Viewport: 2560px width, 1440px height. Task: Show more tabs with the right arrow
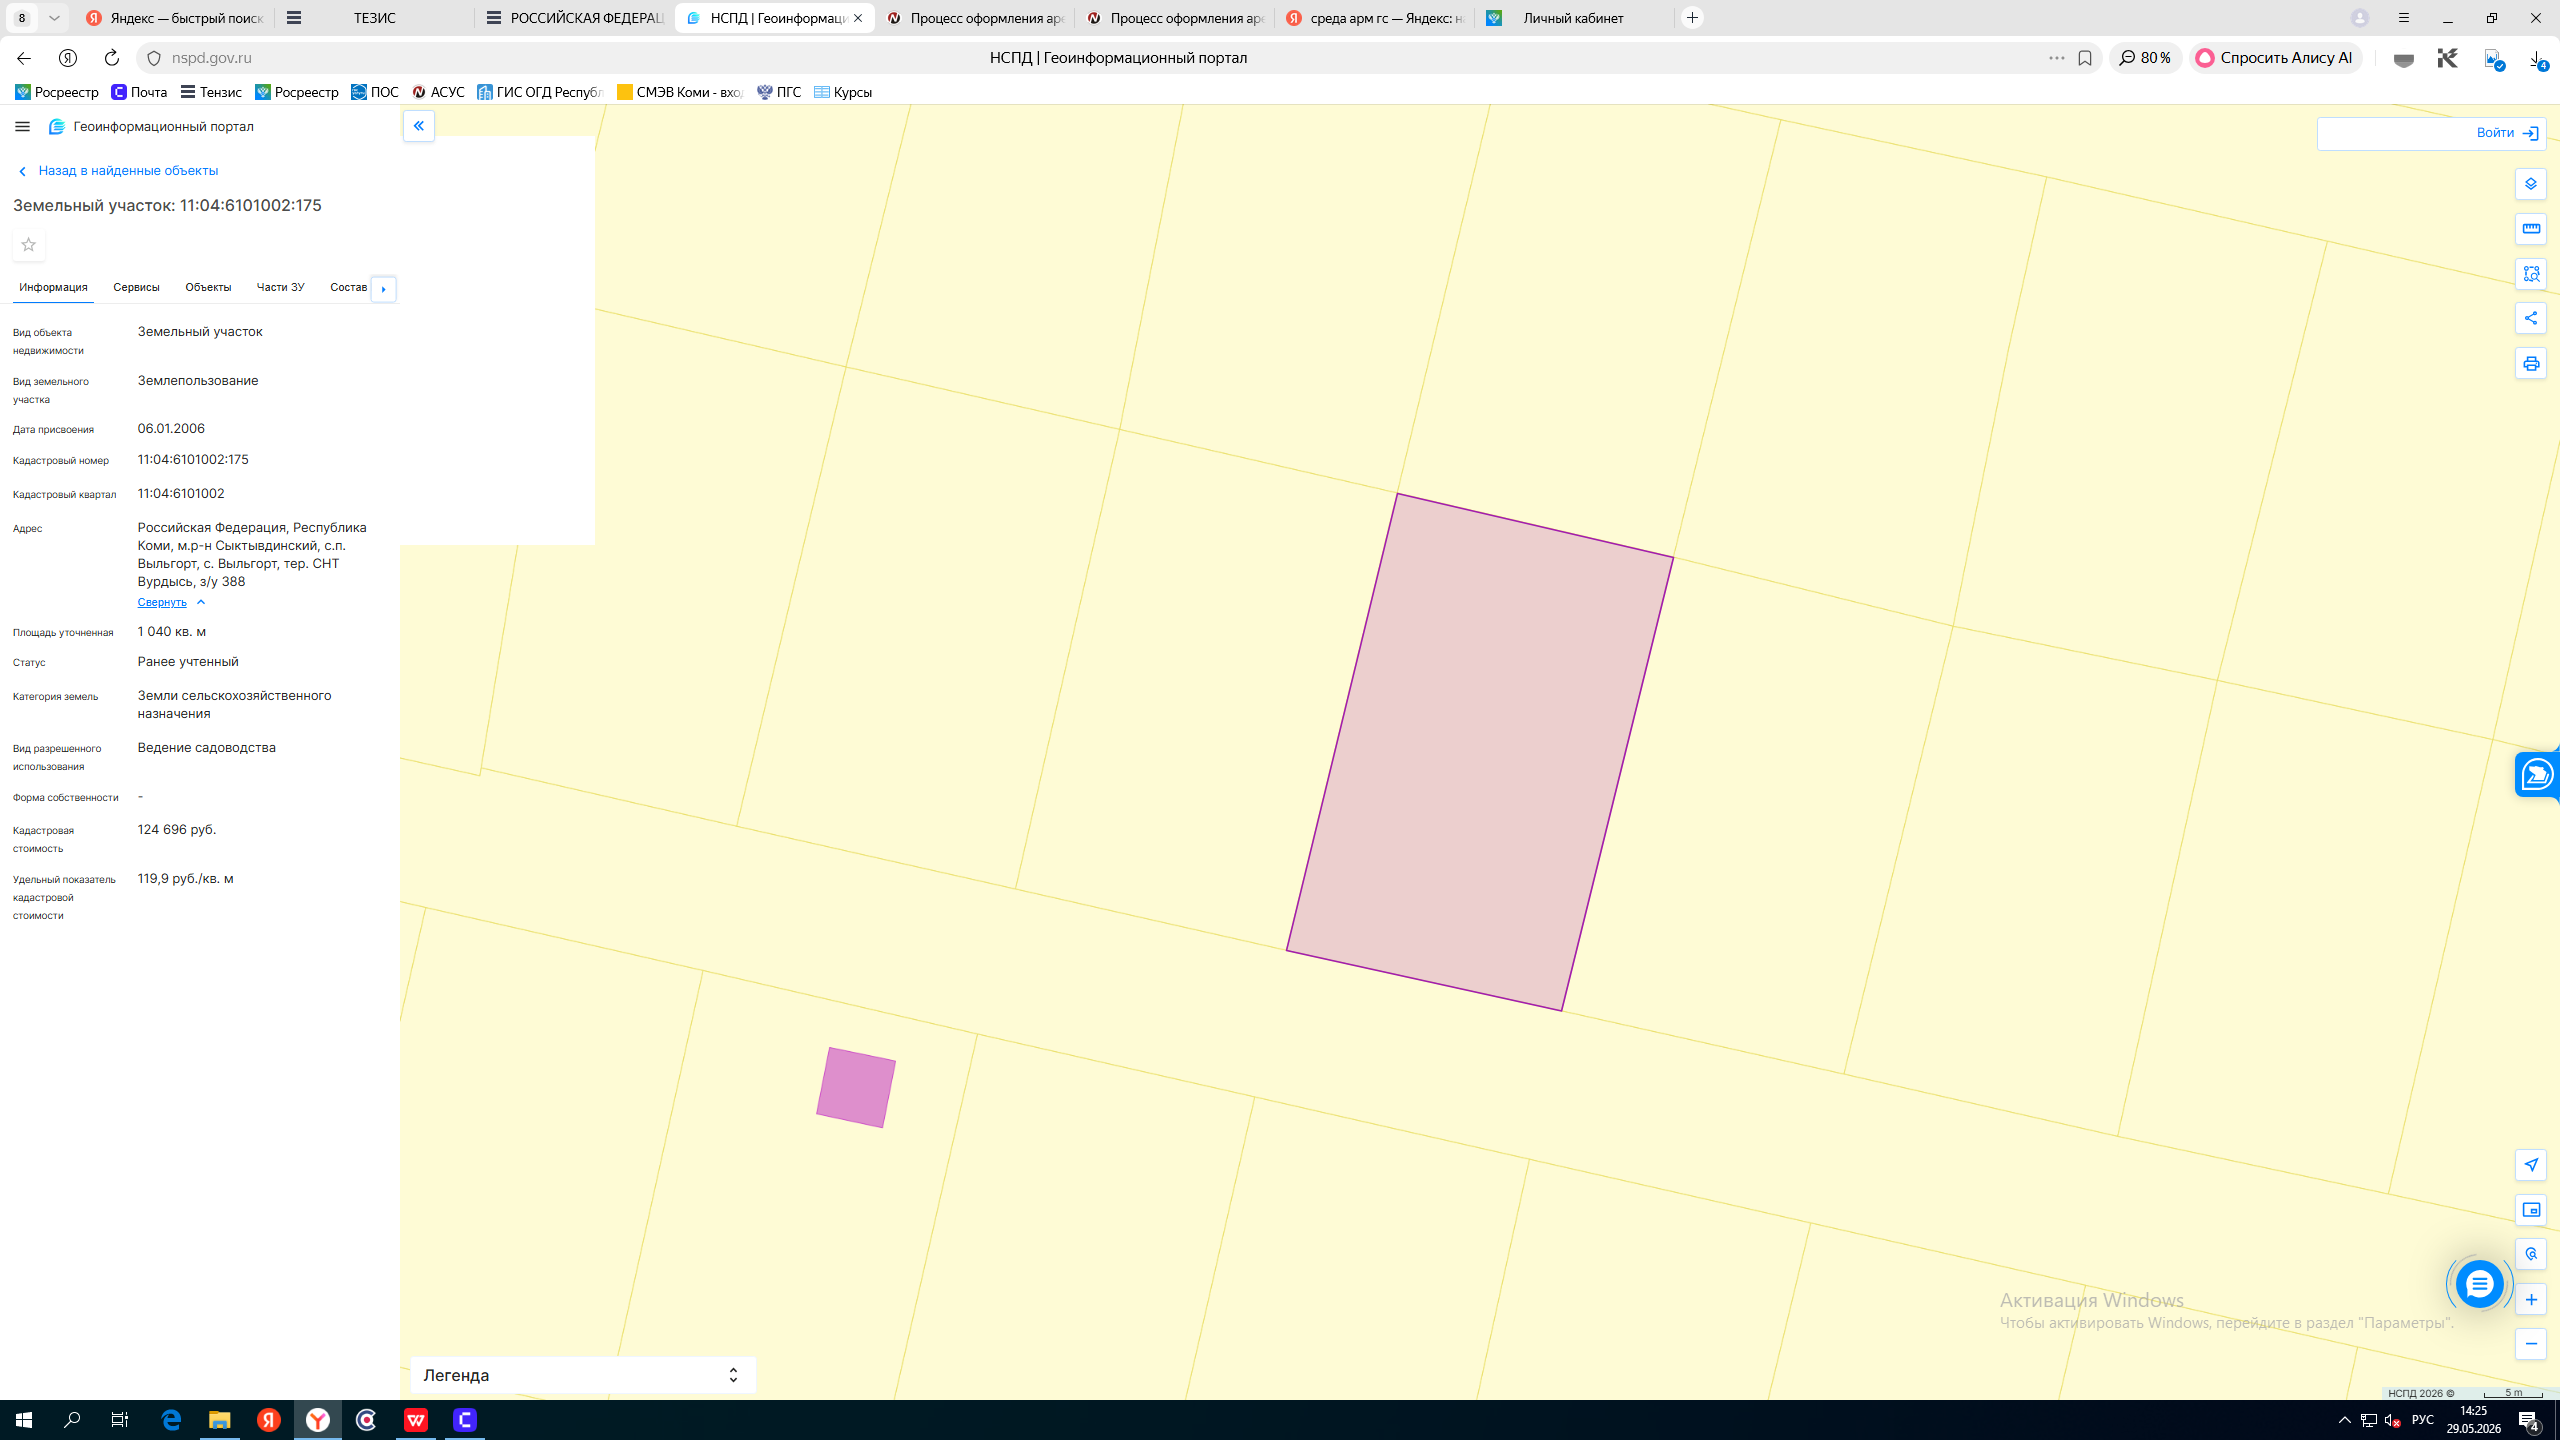coord(384,289)
